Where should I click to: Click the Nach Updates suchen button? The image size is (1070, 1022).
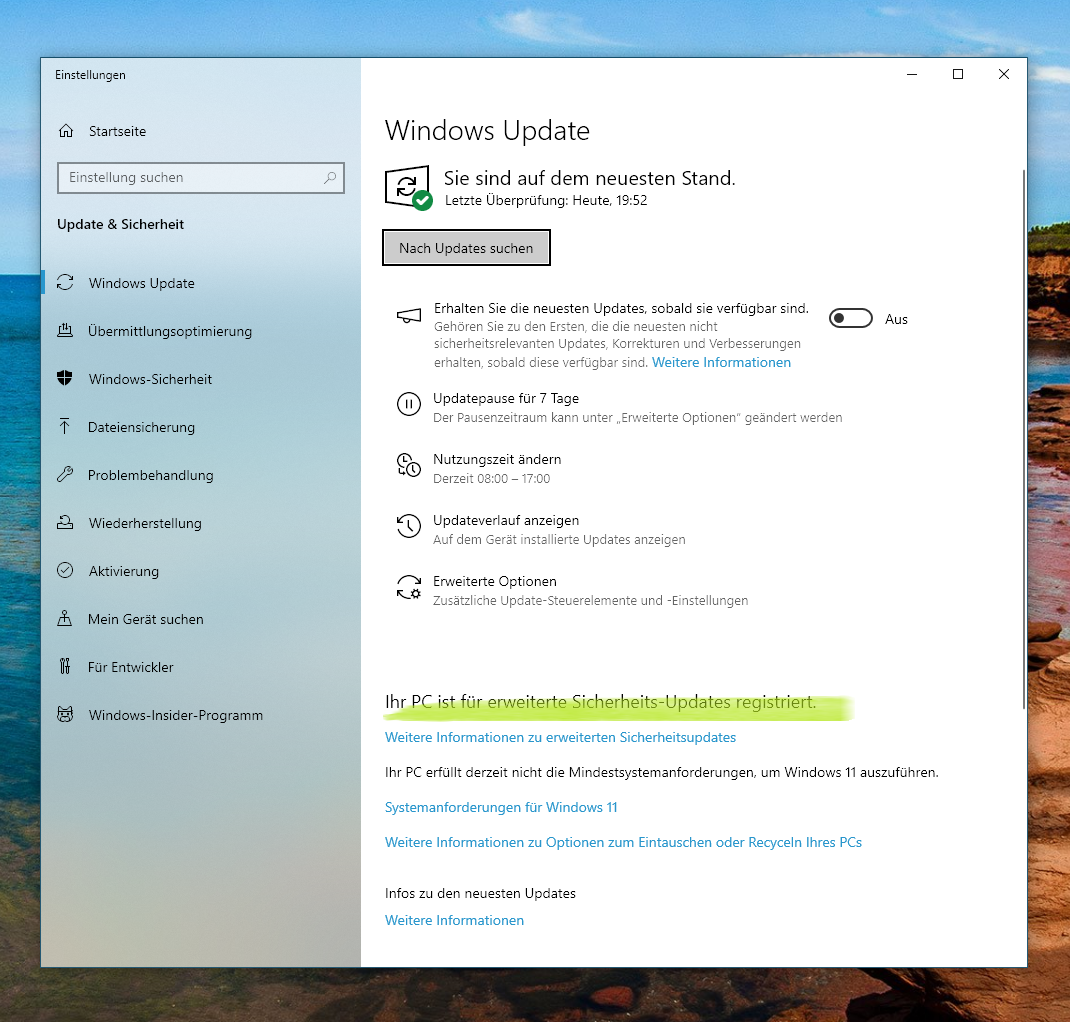466,248
